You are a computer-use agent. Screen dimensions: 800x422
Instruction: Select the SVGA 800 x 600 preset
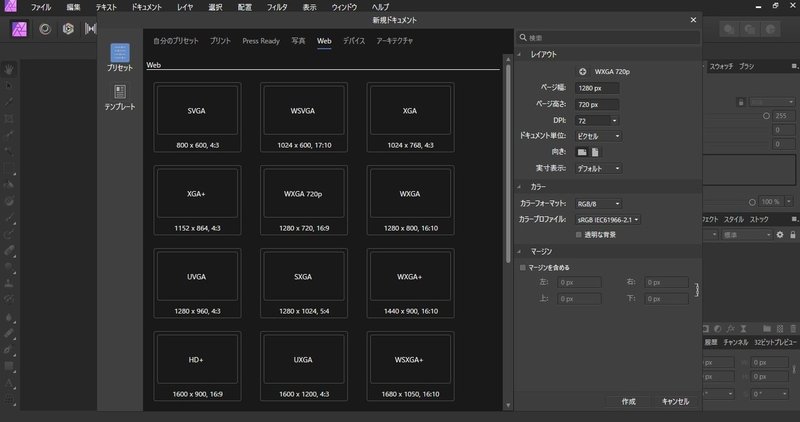coord(197,117)
